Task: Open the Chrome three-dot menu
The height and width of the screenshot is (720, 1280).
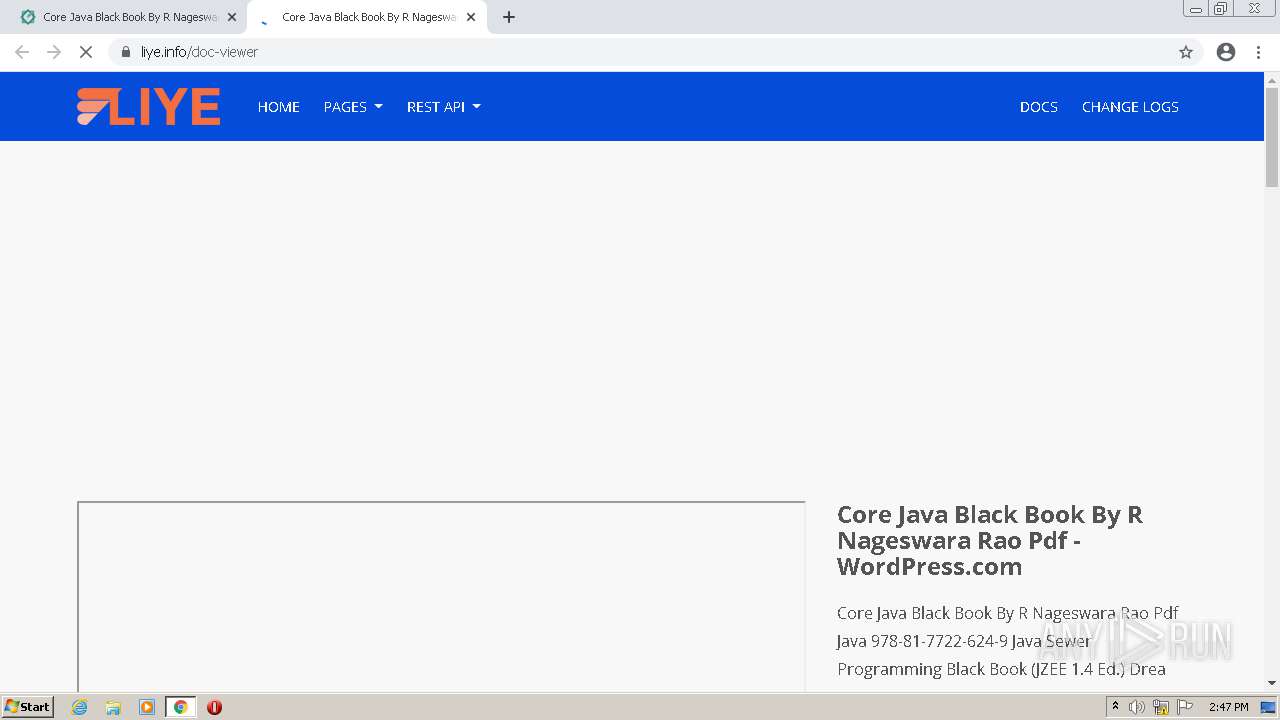Action: point(1259,52)
